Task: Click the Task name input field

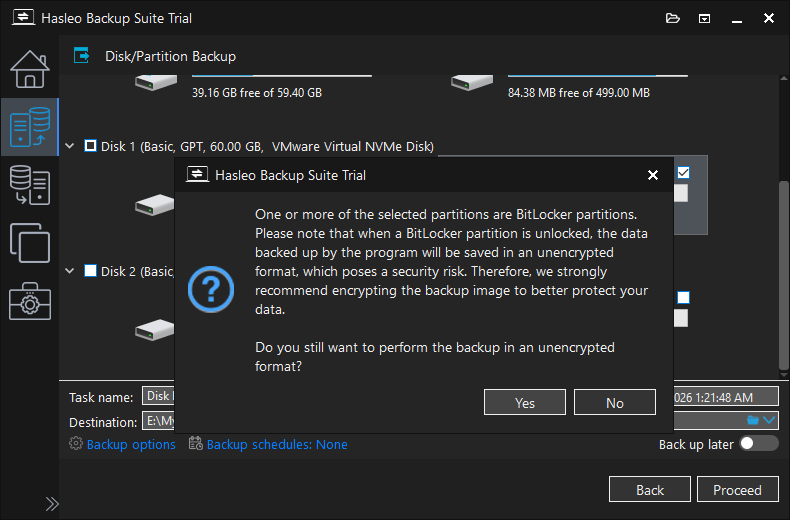Action: tap(460, 396)
